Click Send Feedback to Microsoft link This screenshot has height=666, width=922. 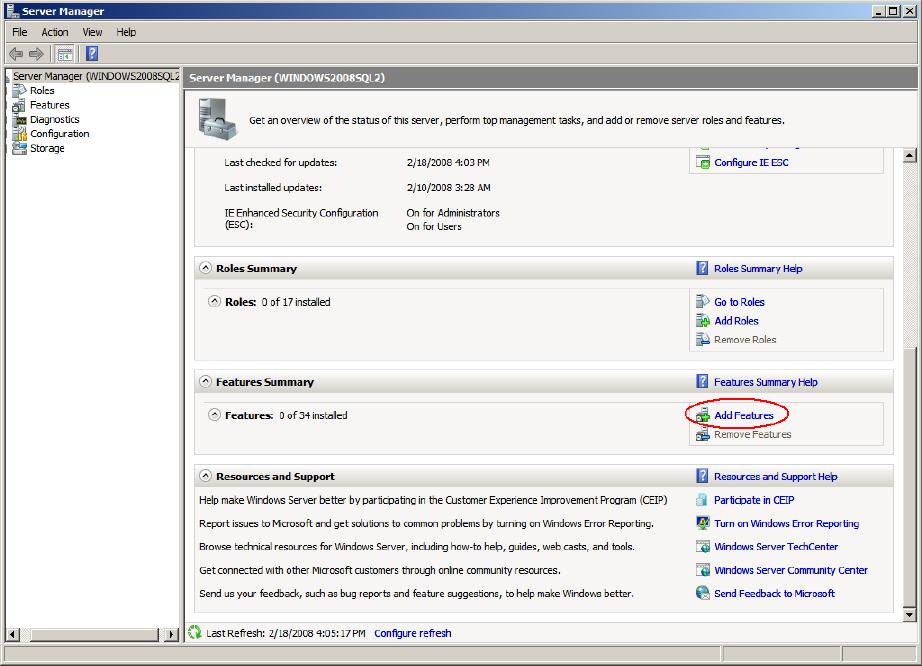[x=774, y=594]
